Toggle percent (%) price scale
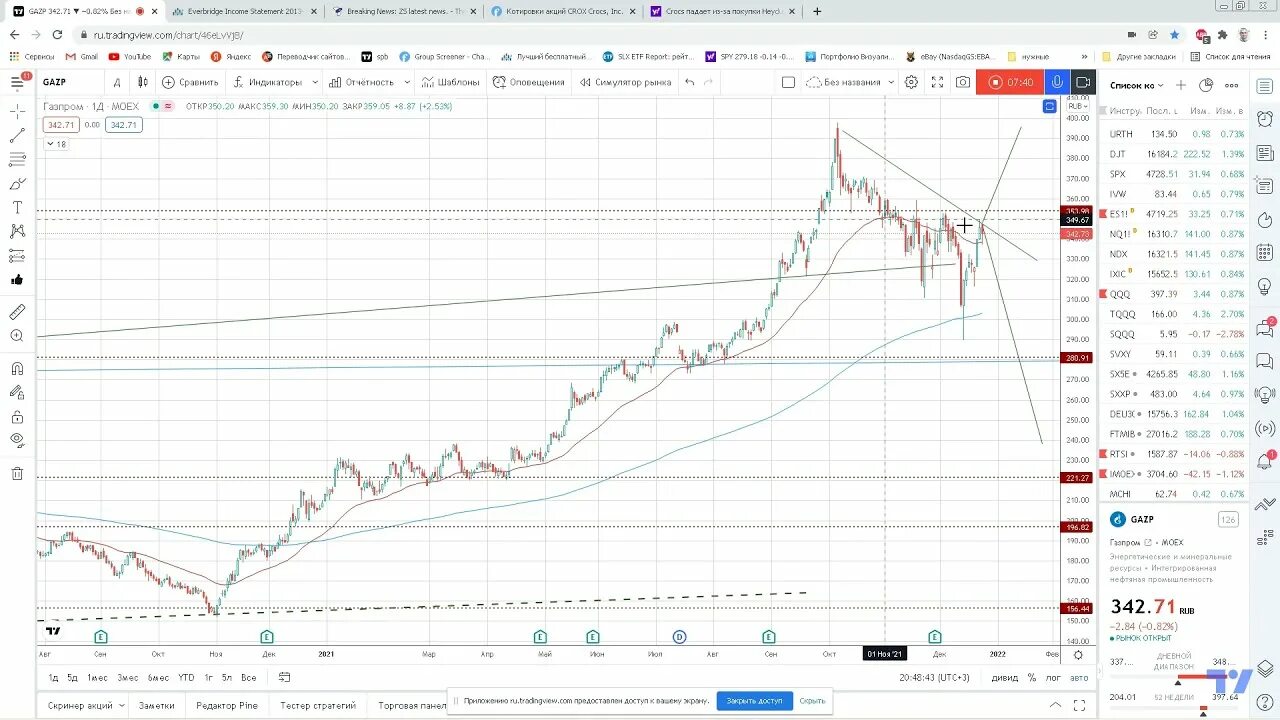Screen dimensions: 1280x720 click(1031, 677)
